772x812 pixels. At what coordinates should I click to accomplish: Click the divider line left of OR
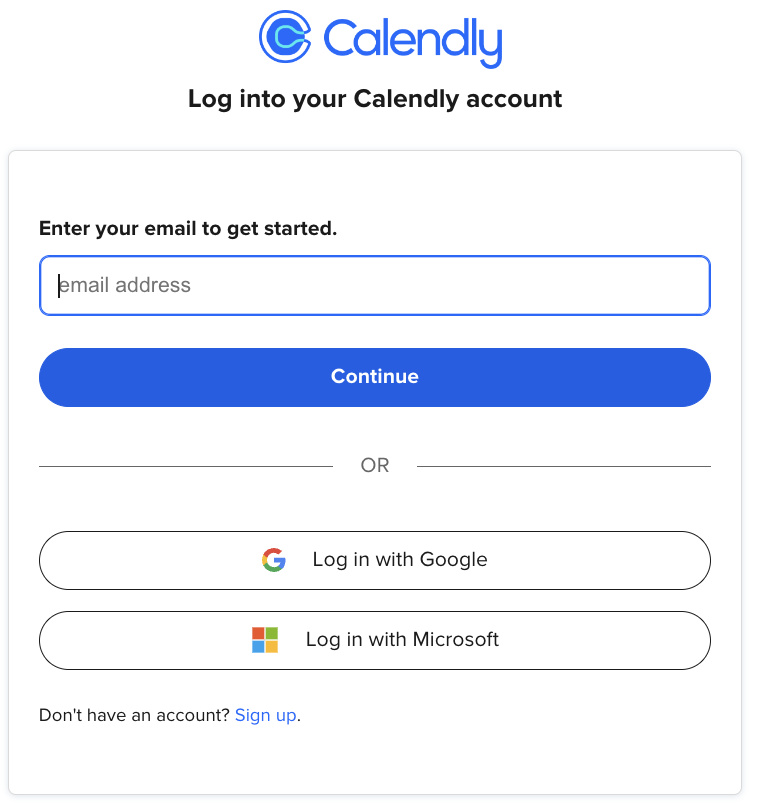click(x=185, y=466)
